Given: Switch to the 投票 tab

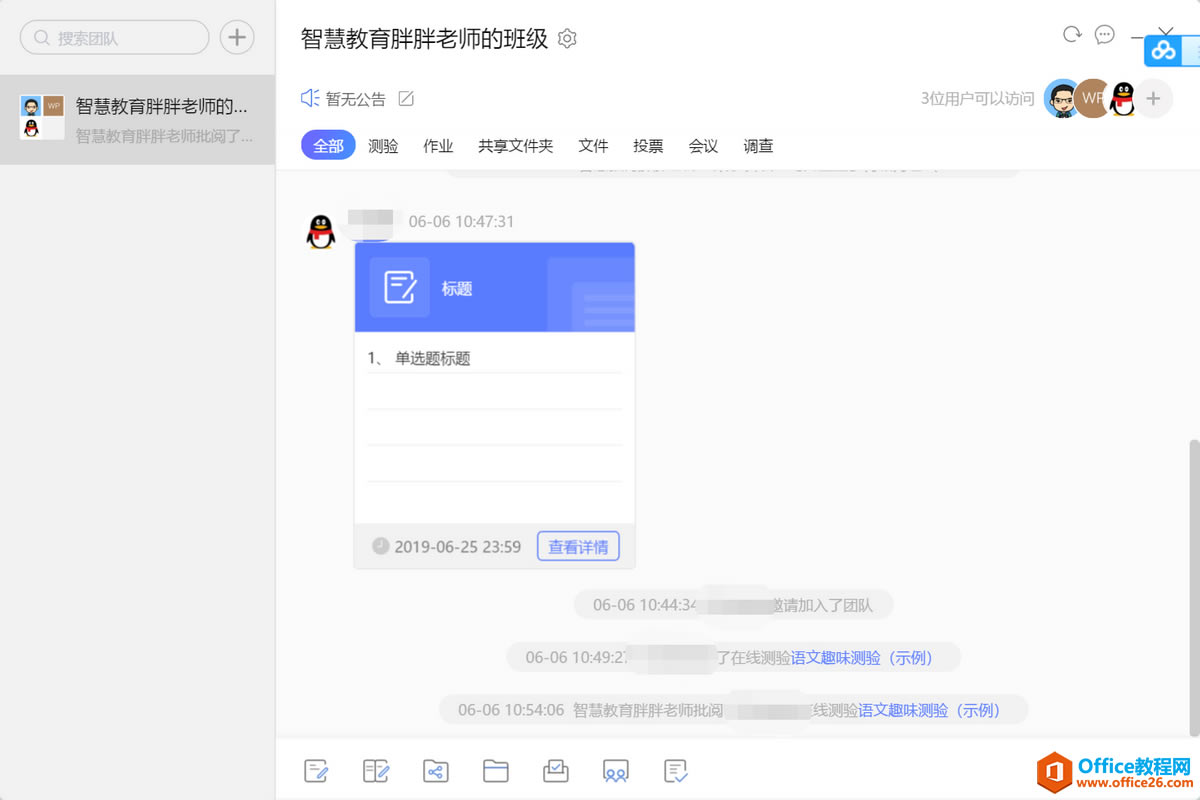Looking at the screenshot, I should pos(648,146).
